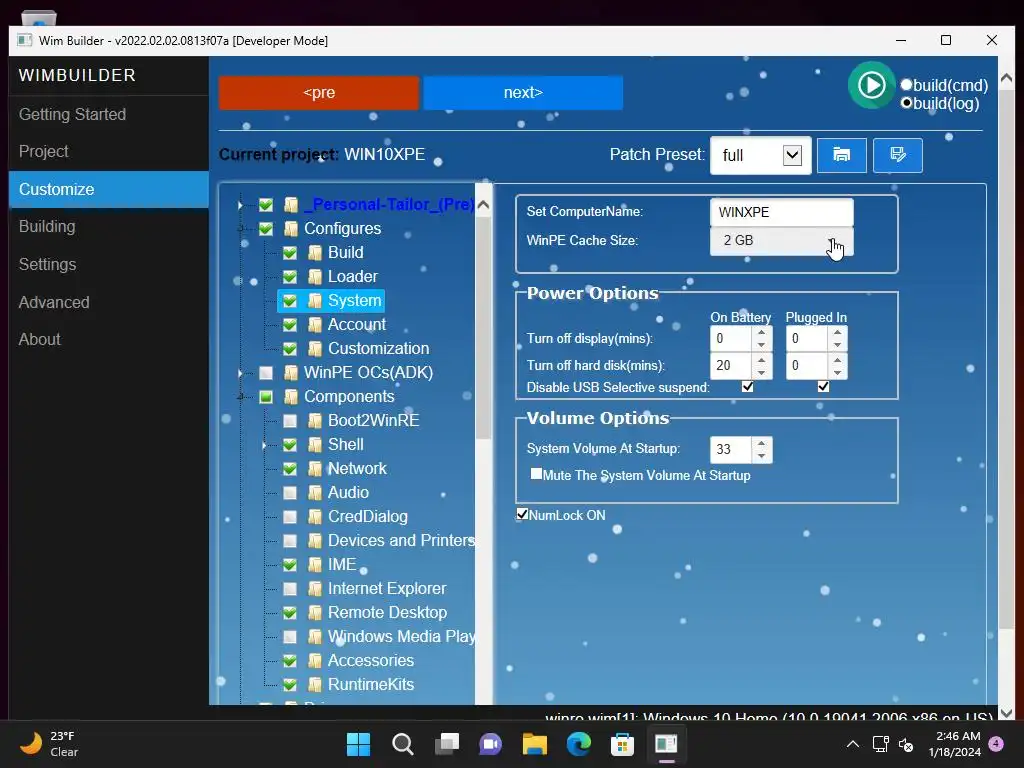Expand the _Personal-Tailor_(Pre) tree node
1024x768 pixels.
[x=240, y=205]
